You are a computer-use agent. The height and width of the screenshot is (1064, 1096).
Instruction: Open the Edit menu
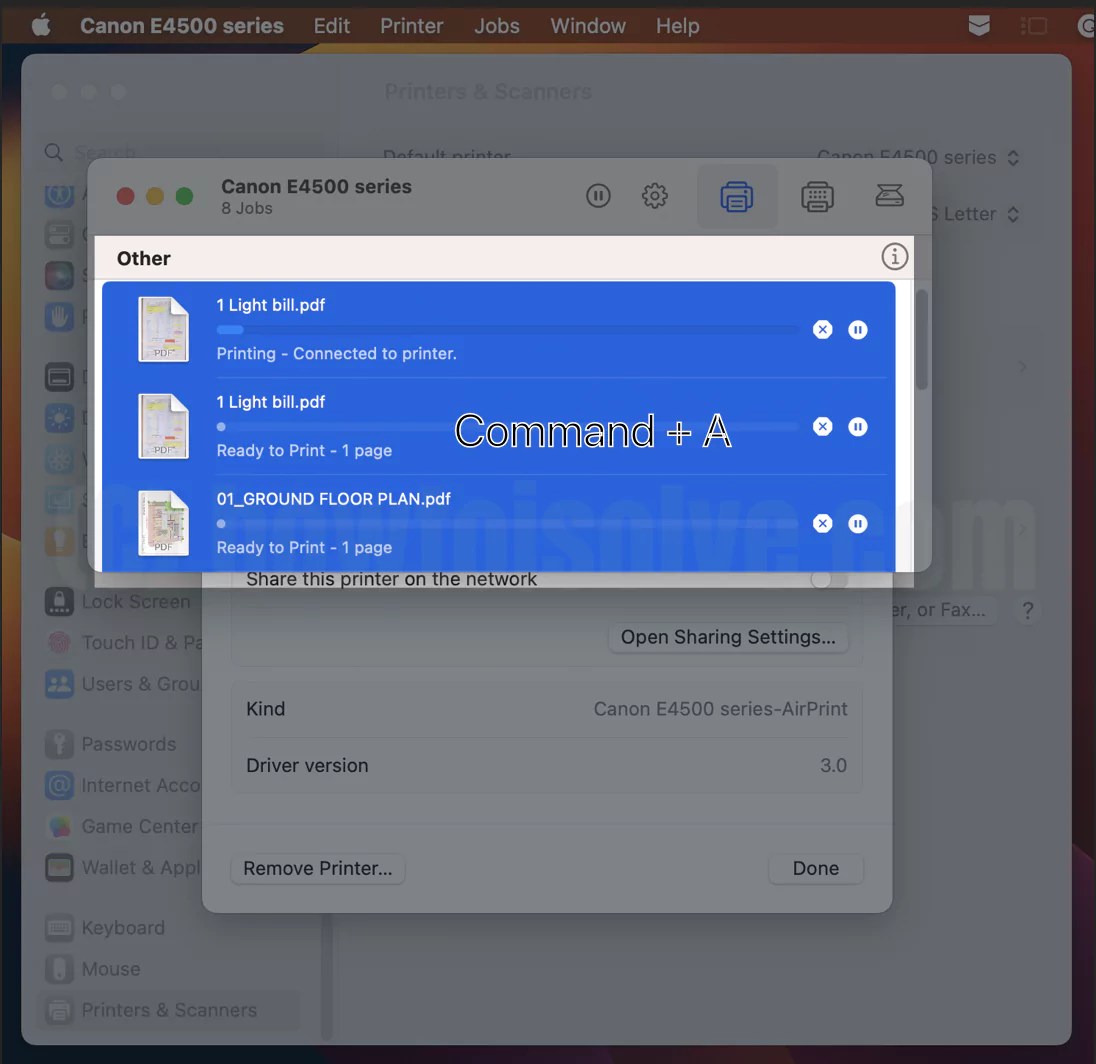tap(331, 26)
